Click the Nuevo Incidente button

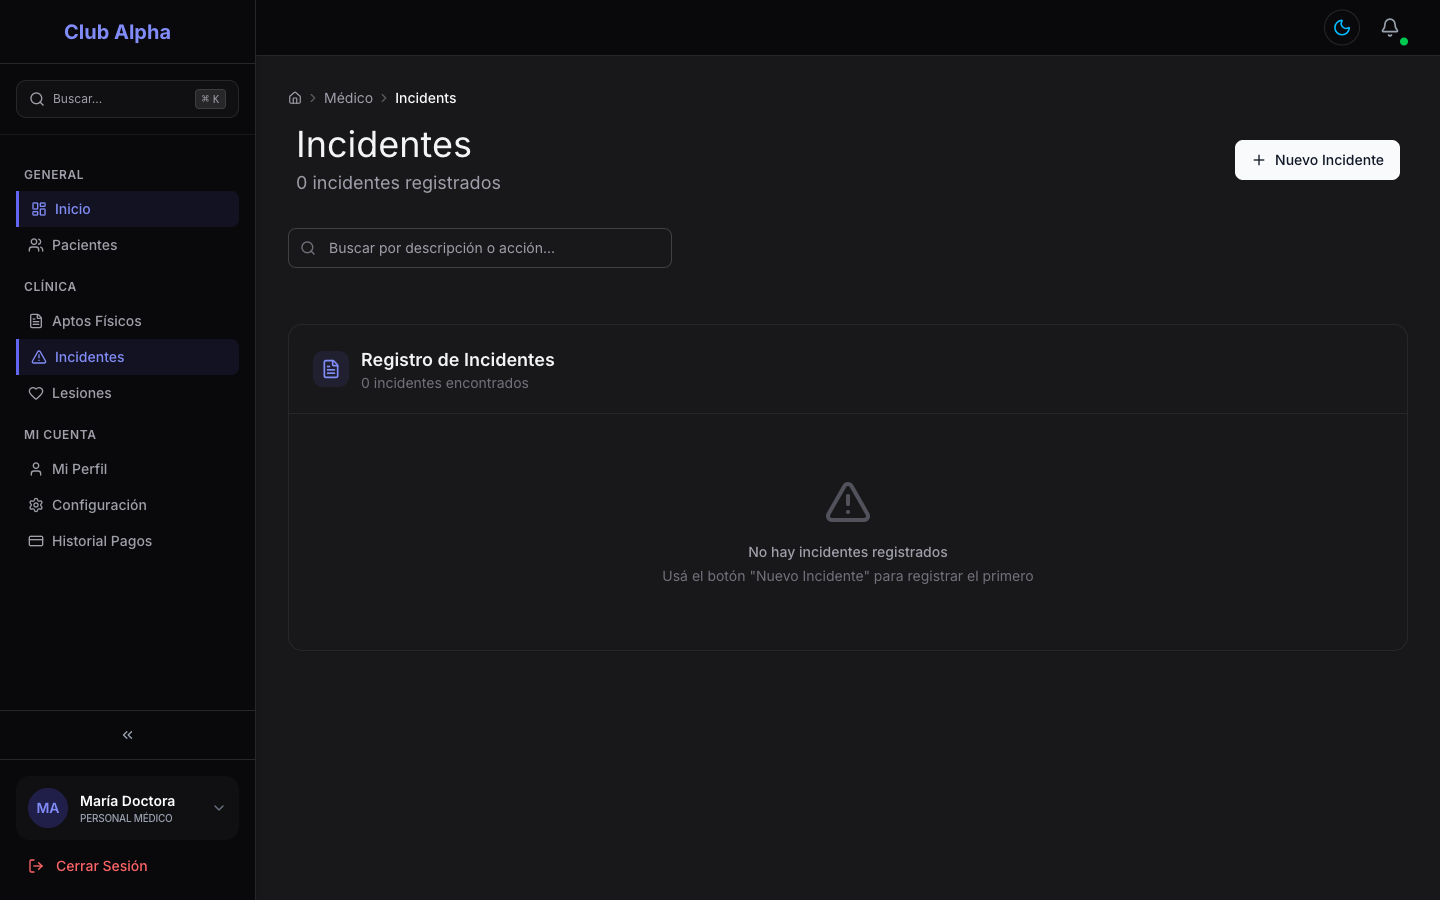coord(1317,160)
